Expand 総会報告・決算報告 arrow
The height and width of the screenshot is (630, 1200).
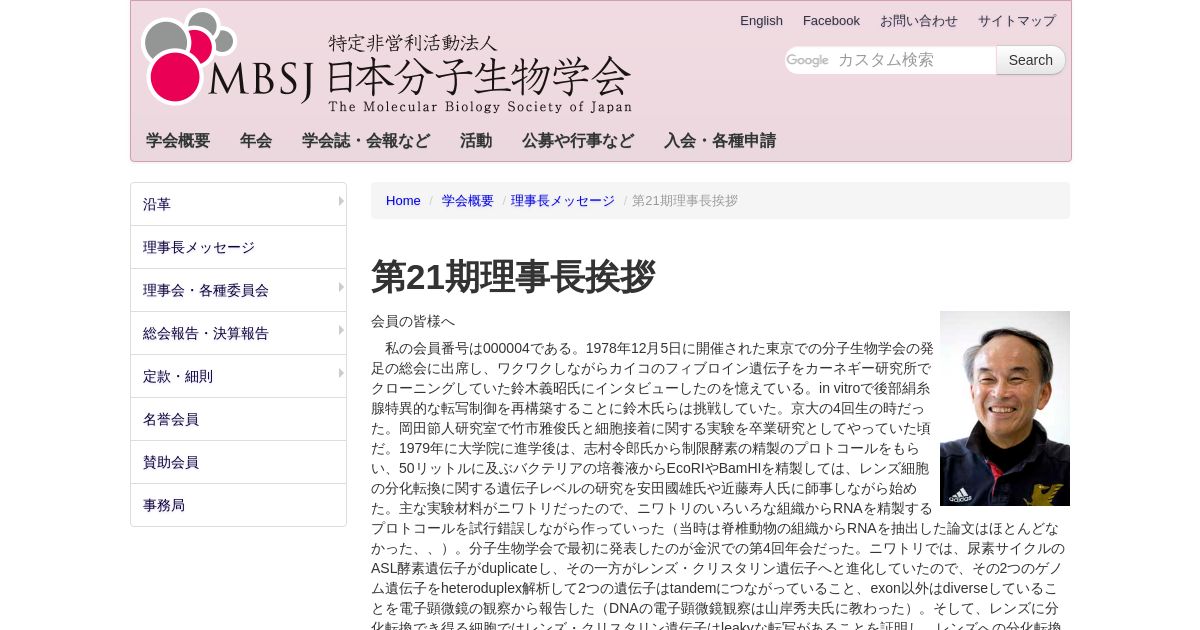(340, 330)
